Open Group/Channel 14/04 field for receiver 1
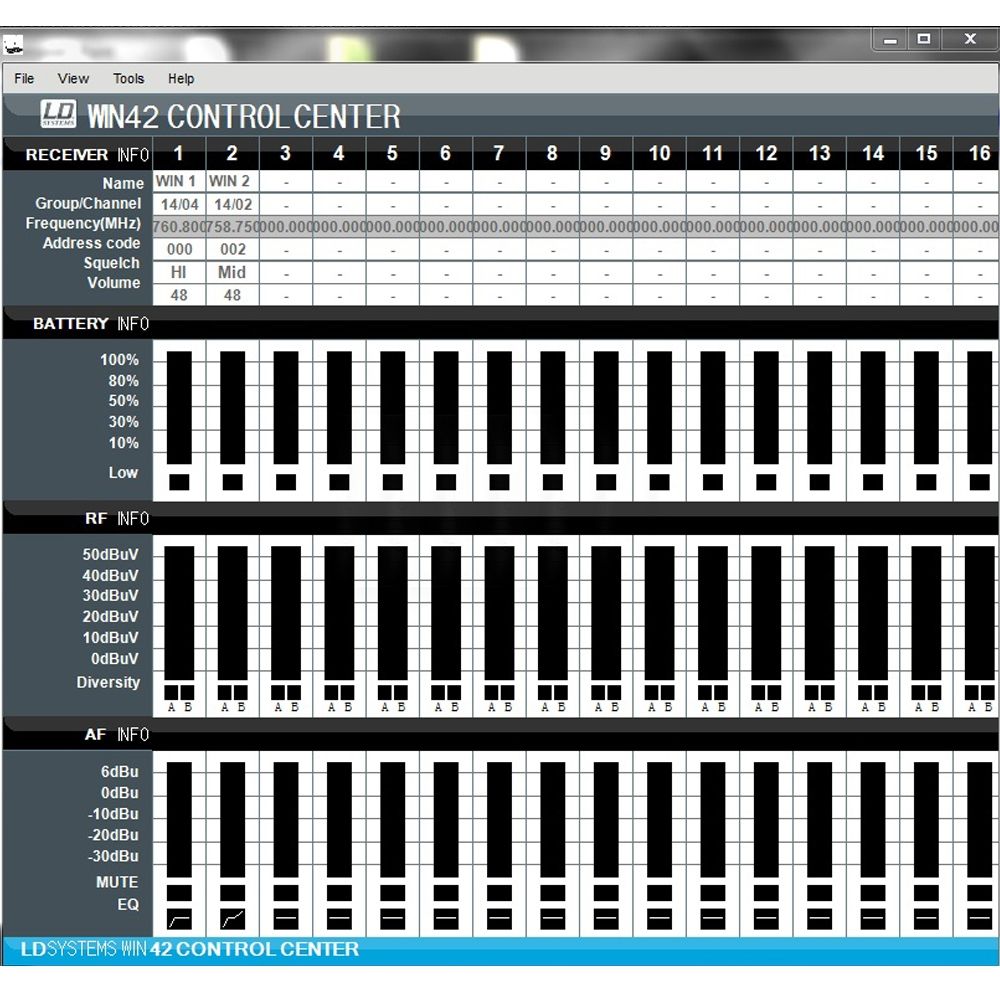Screen dimensions: 1000x1000 [179, 204]
